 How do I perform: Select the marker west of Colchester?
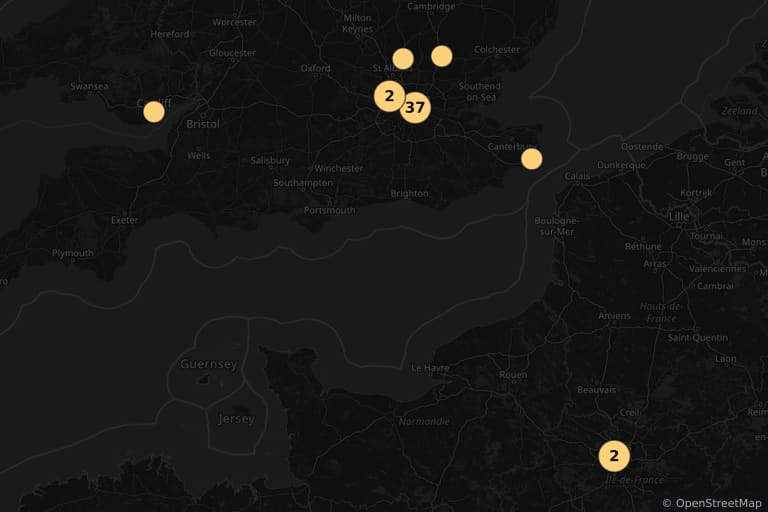pyautogui.click(x=441, y=56)
